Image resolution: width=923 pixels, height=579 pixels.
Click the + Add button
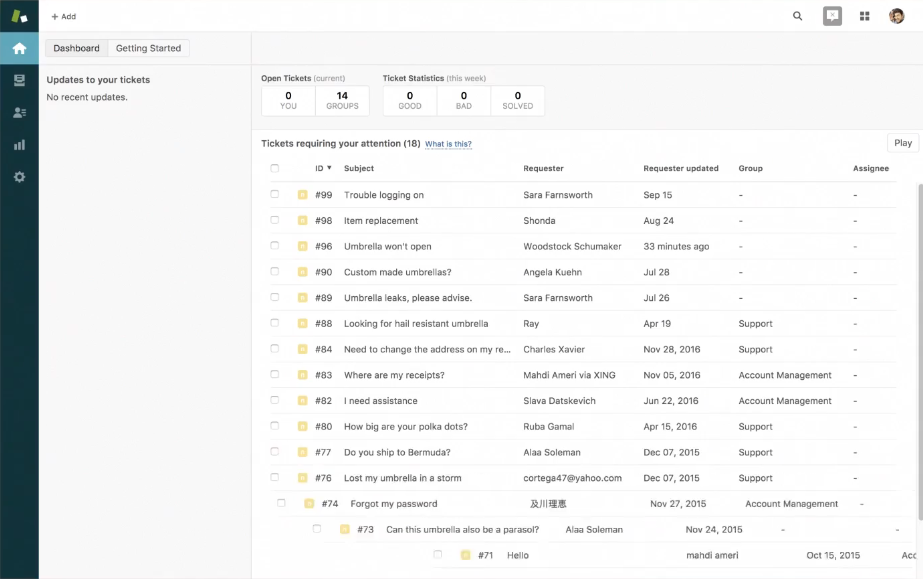[63, 16]
